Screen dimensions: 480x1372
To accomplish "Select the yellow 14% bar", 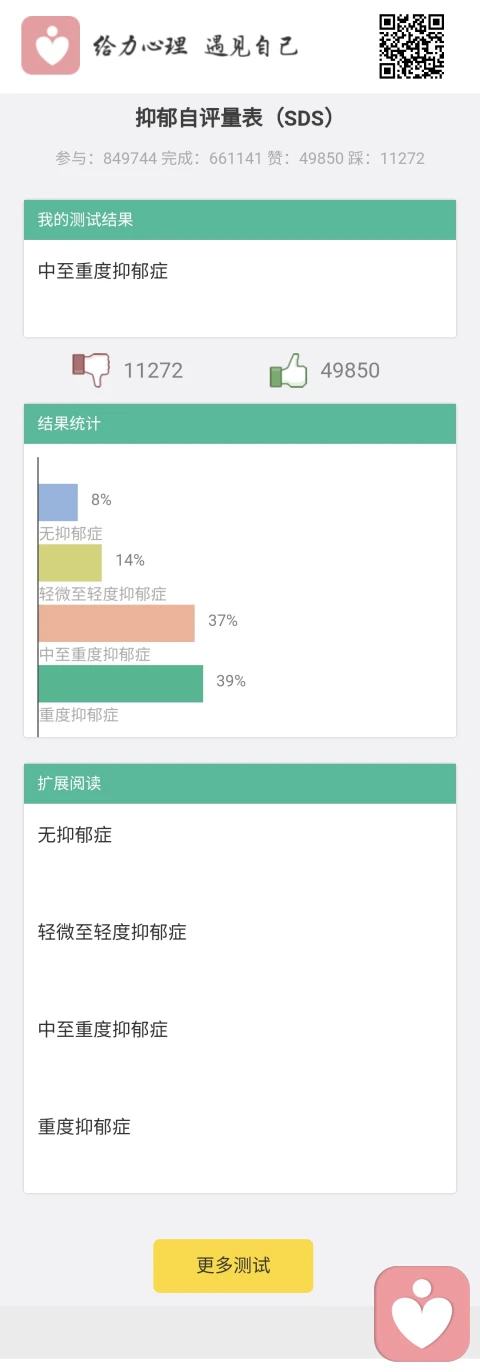I will coord(70,563).
